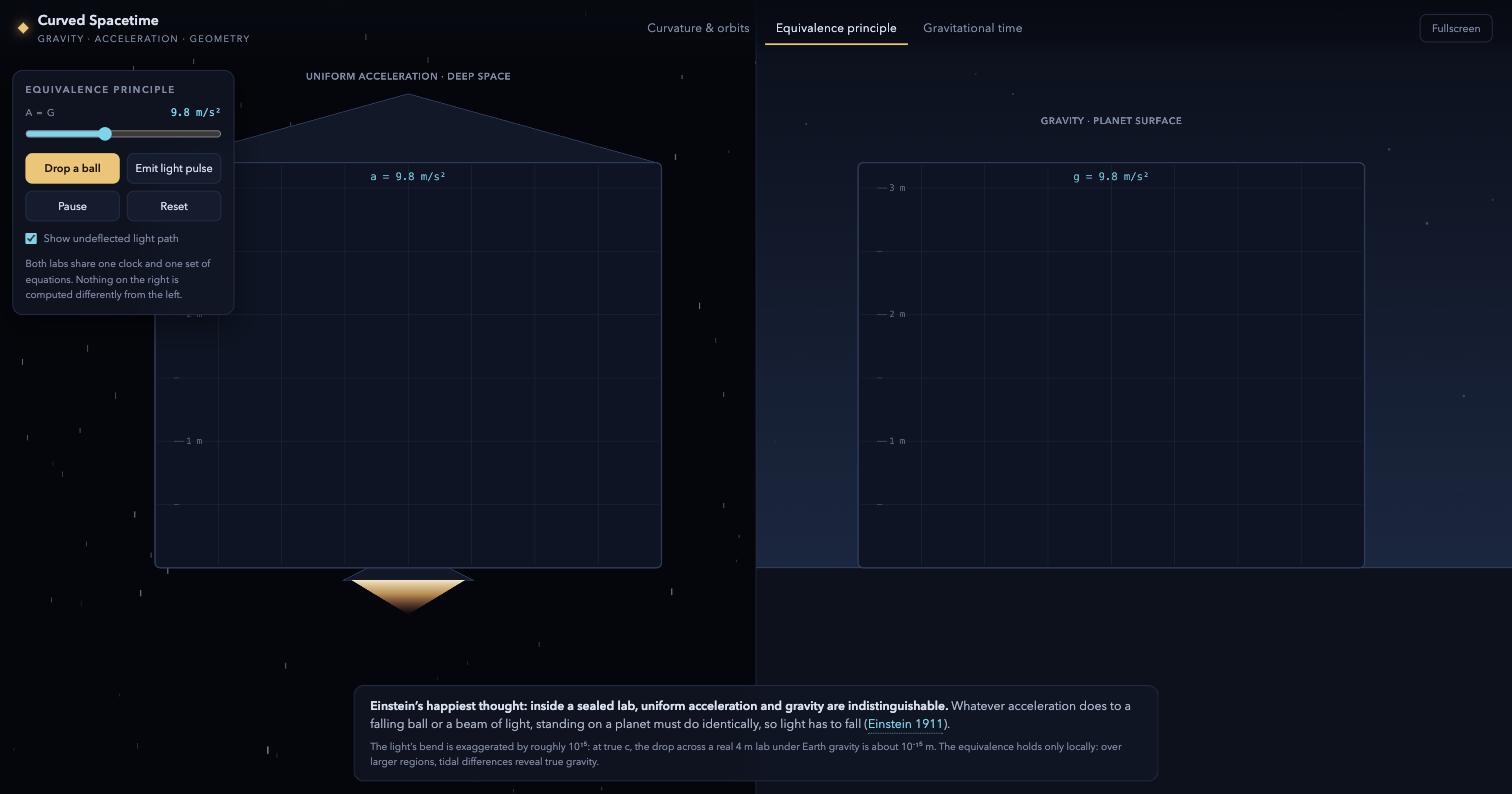The width and height of the screenshot is (1512, 794).
Task: Click the Curved Spacetime diamond logo icon
Action: (23, 28)
